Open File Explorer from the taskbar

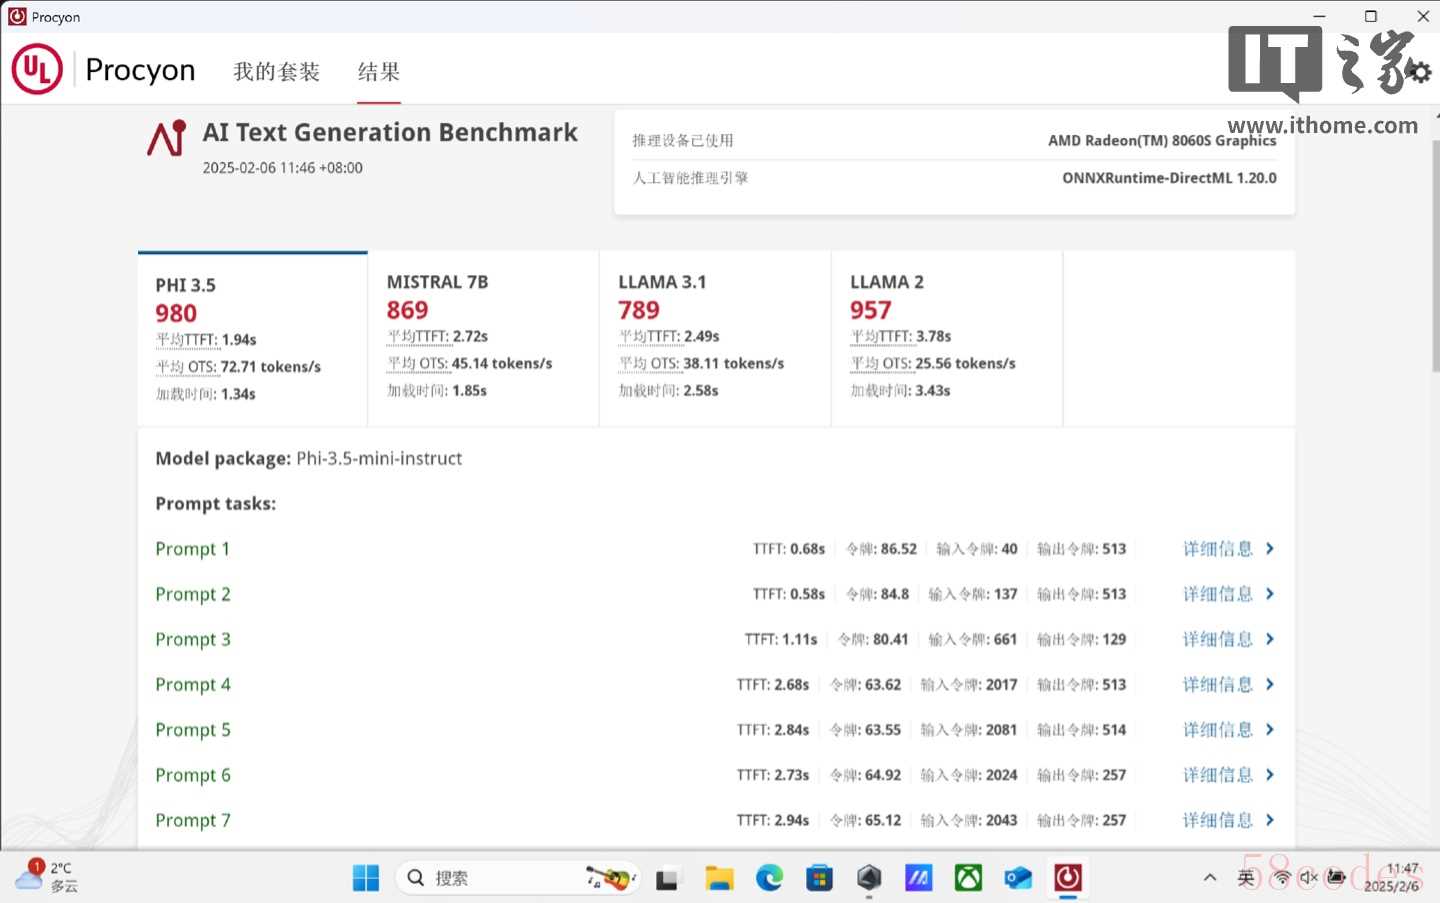click(719, 878)
